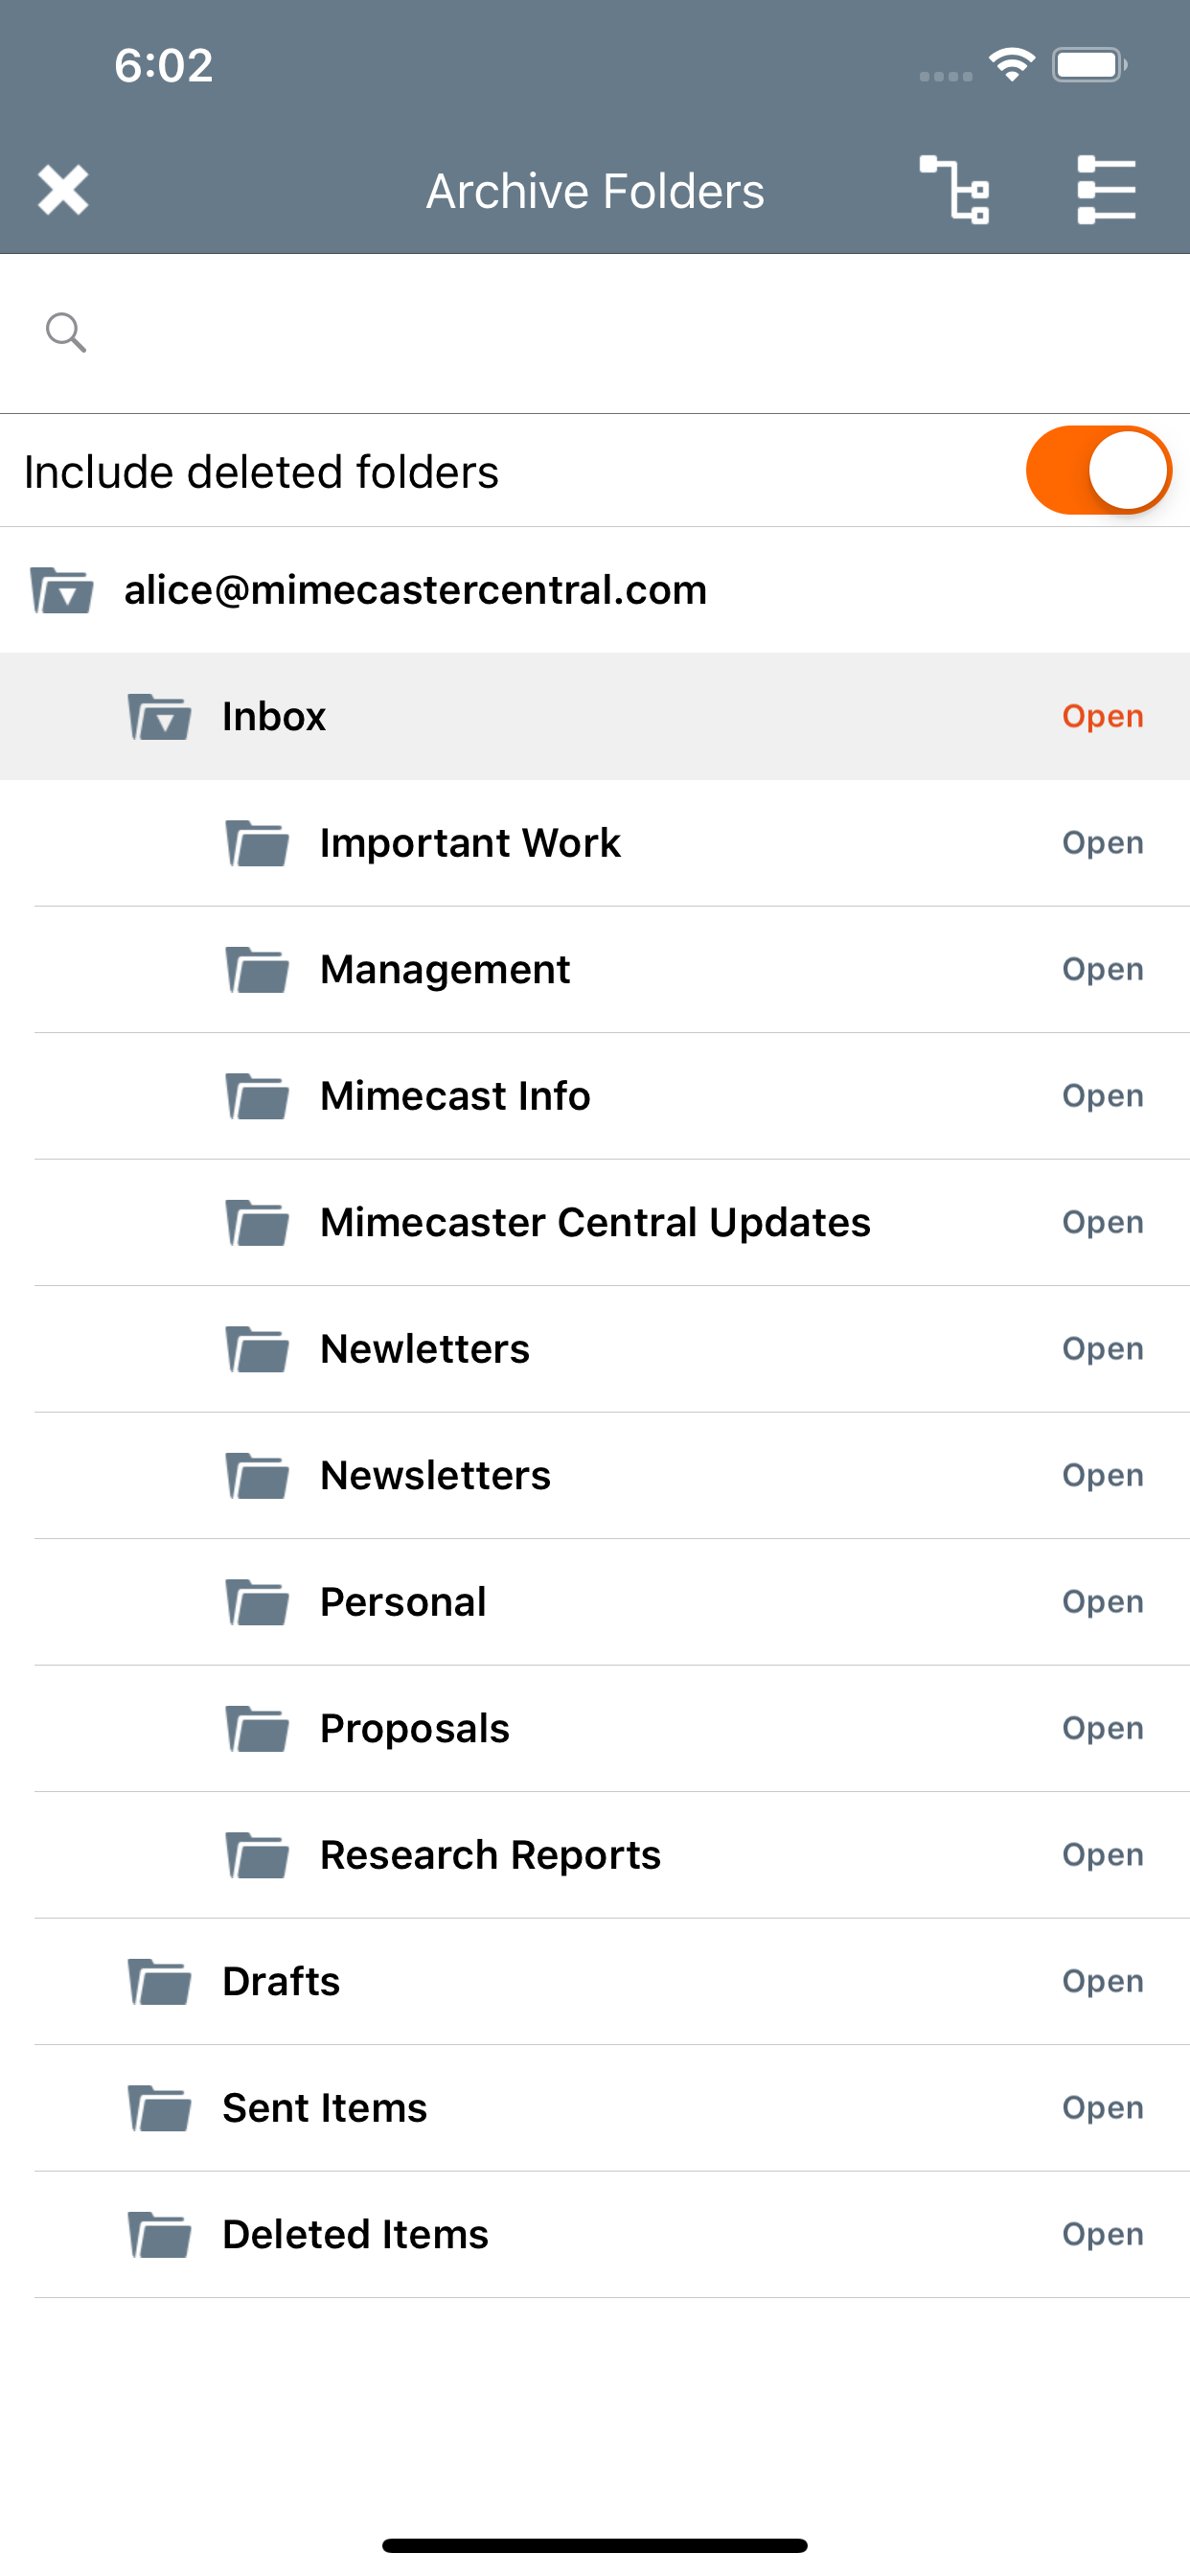This screenshot has width=1190, height=2576.
Task: Switch to tree hierarchy view icon
Action: point(954,190)
